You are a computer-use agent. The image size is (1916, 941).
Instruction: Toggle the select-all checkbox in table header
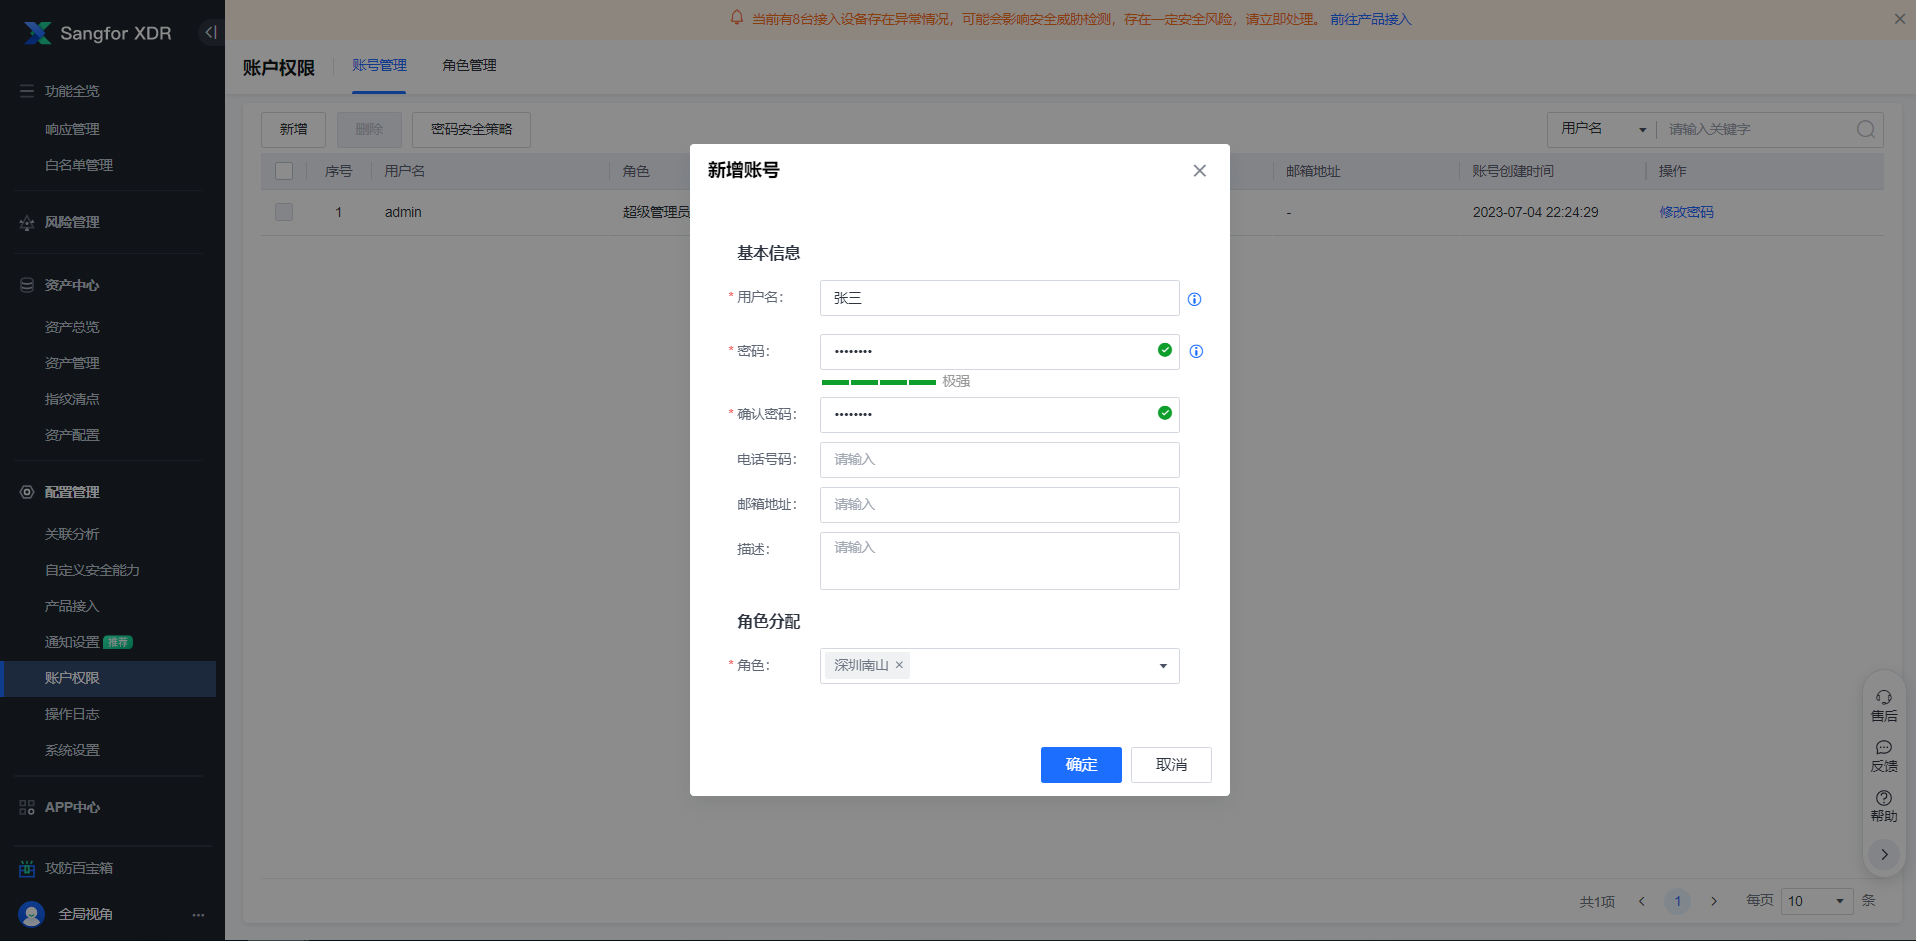(x=284, y=171)
